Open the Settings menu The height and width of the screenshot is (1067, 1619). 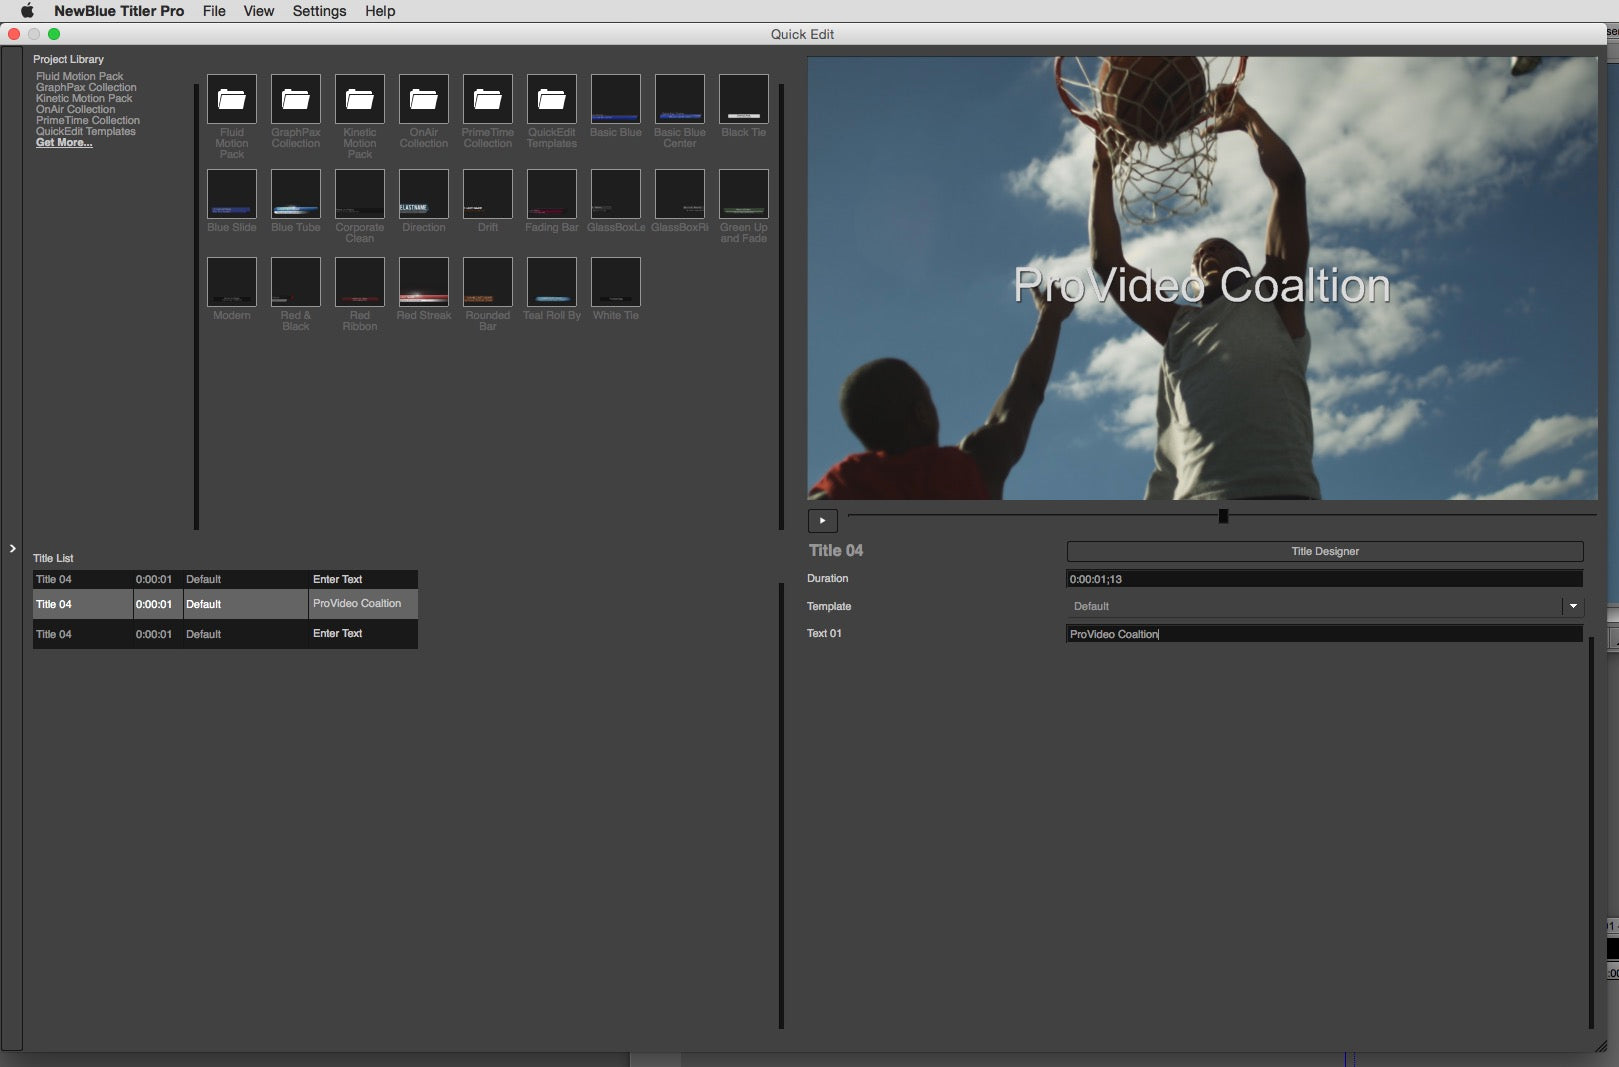click(x=318, y=11)
